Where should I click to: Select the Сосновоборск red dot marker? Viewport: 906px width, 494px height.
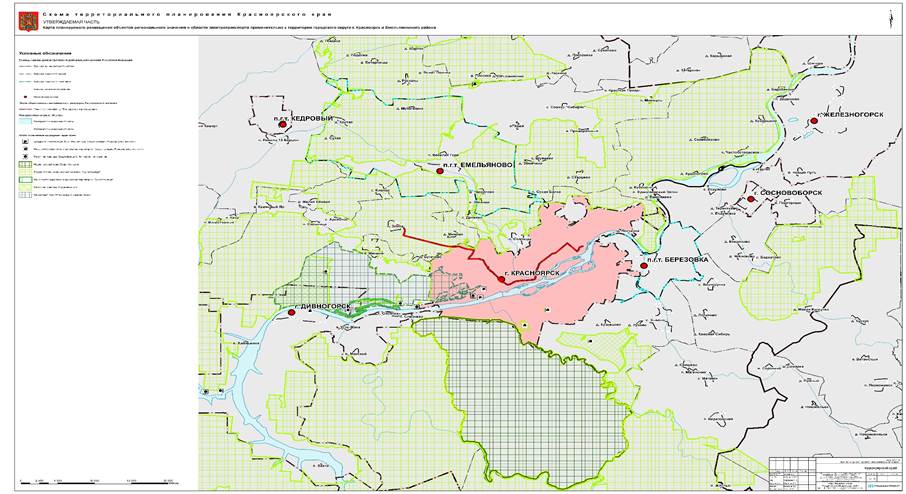(x=751, y=199)
